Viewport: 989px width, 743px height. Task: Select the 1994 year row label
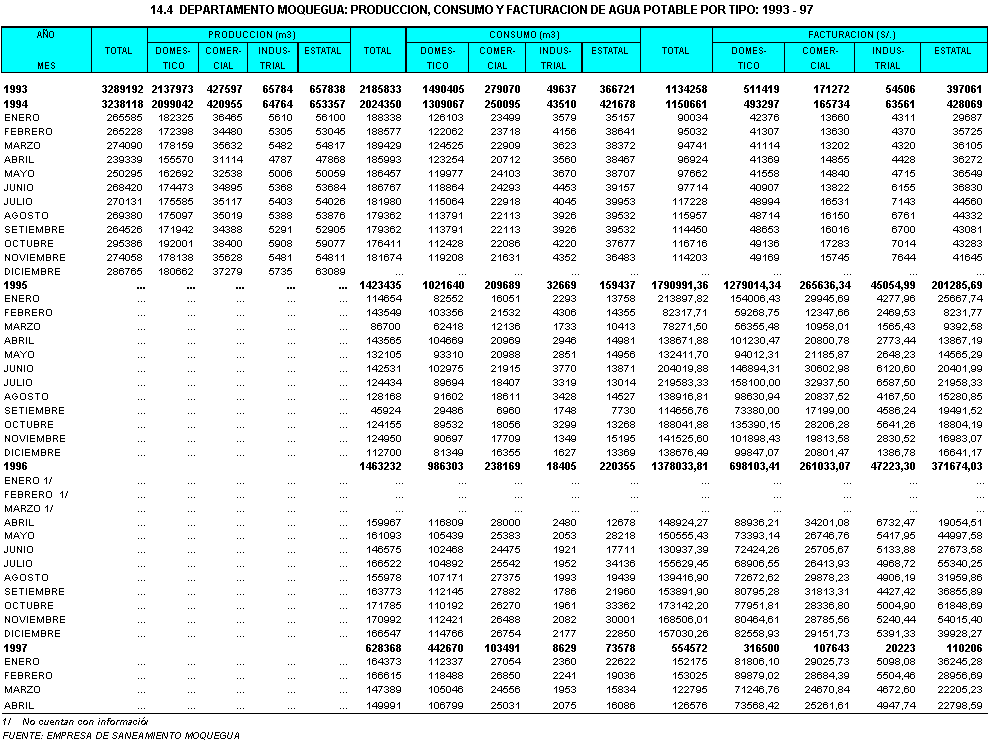coord(16,103)
